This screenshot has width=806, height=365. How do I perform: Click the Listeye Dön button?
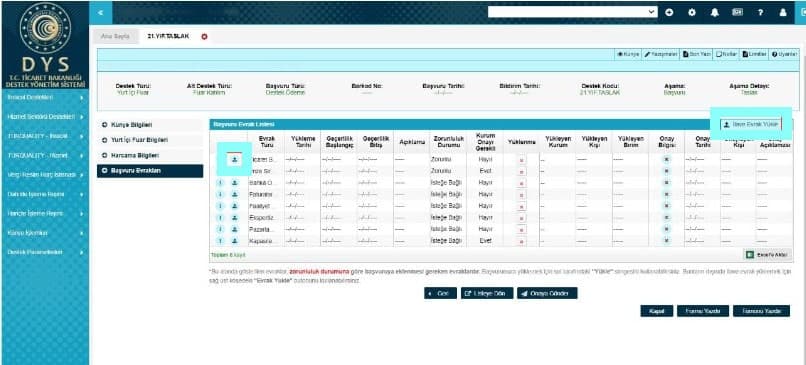point(487,293)
